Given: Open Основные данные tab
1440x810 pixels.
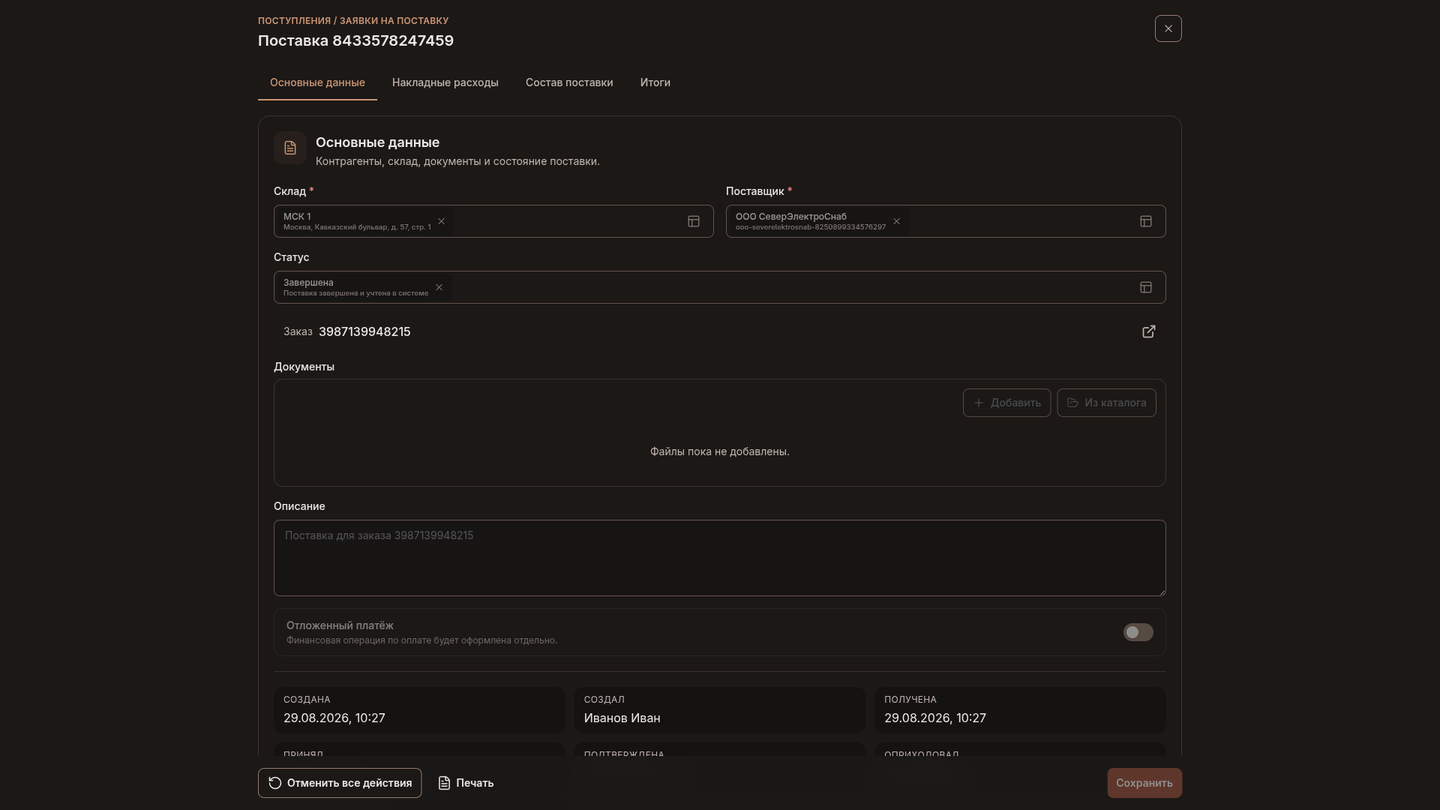Looking at the screenshot, I should click(x=317, y=82).
